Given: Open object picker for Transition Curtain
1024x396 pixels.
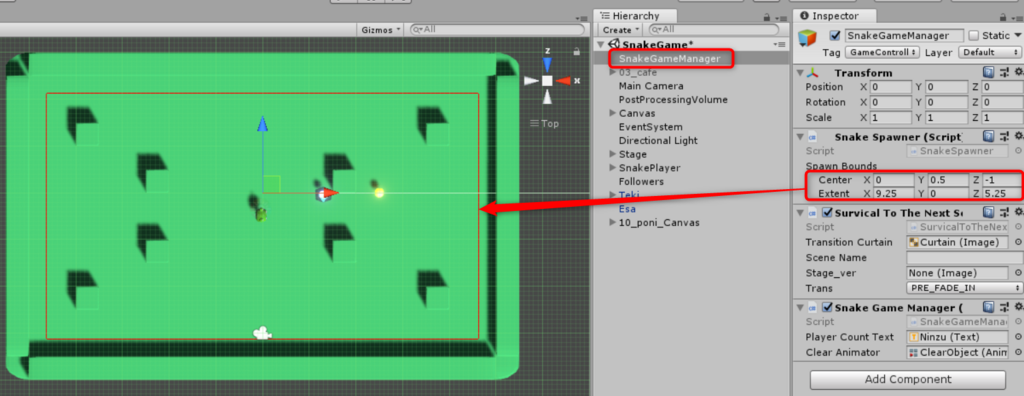Looking at the screenshot, I should coord(1018,242).
